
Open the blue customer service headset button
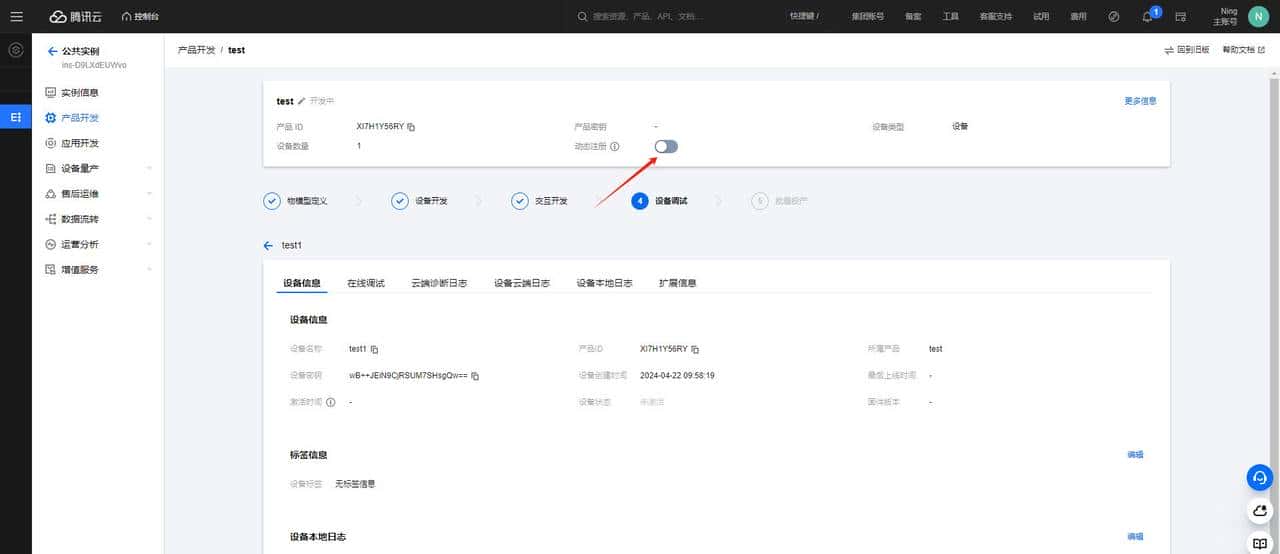coord(1260,478)
